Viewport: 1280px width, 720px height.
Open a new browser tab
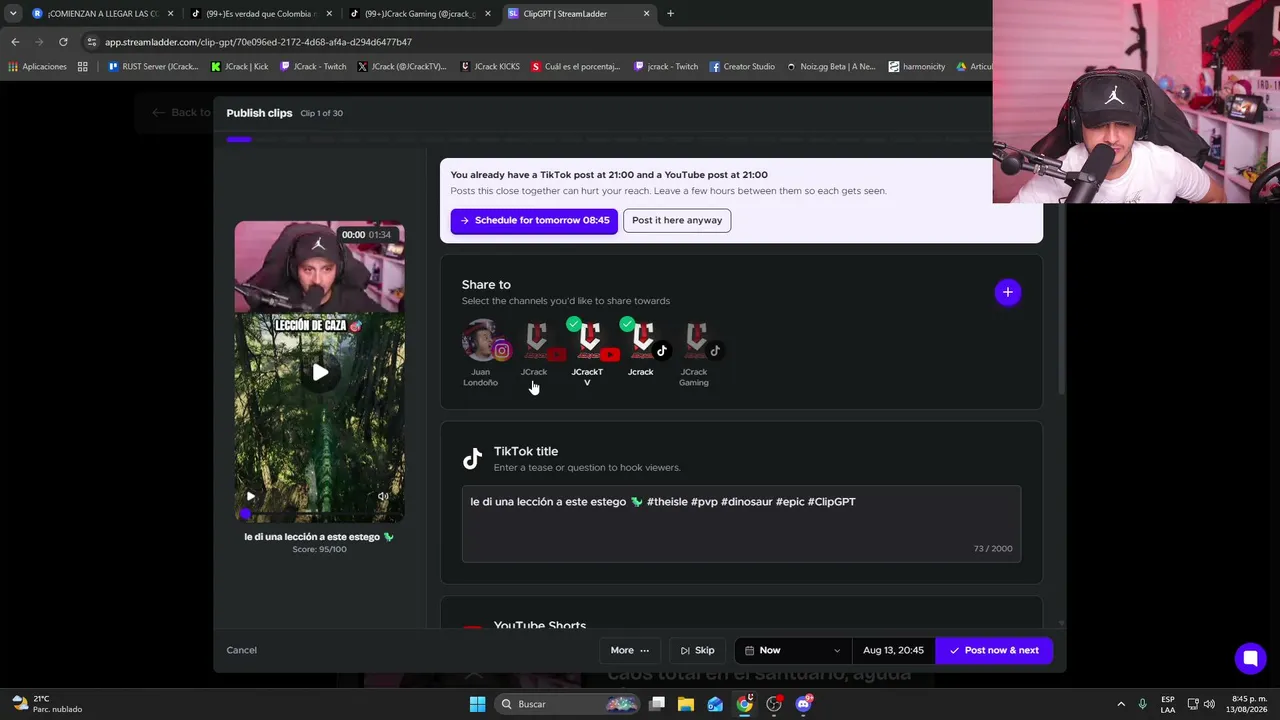(x=670, y=14)
